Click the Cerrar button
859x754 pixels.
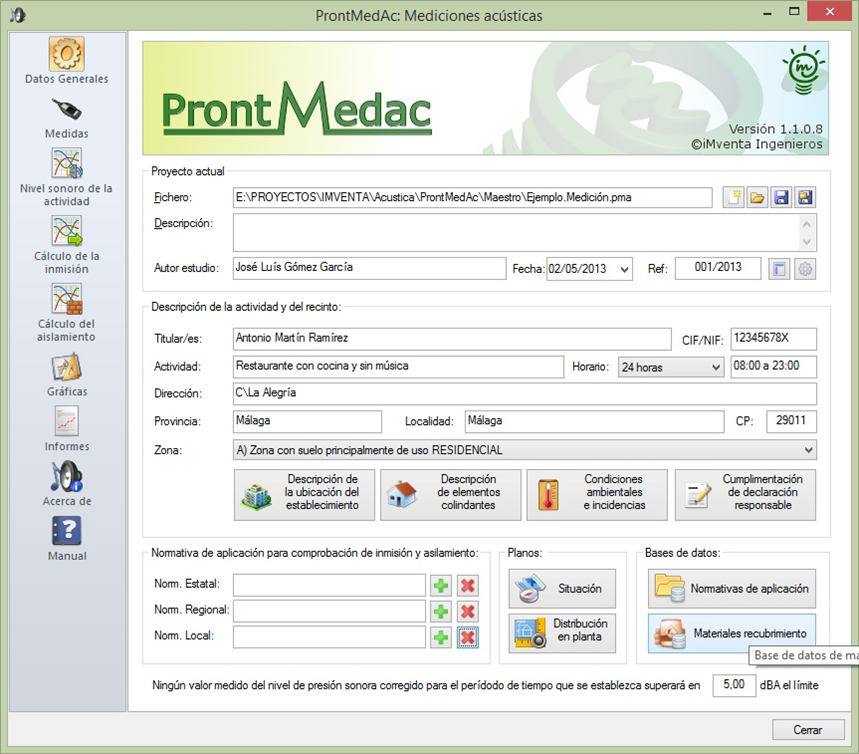click(808, 729)
